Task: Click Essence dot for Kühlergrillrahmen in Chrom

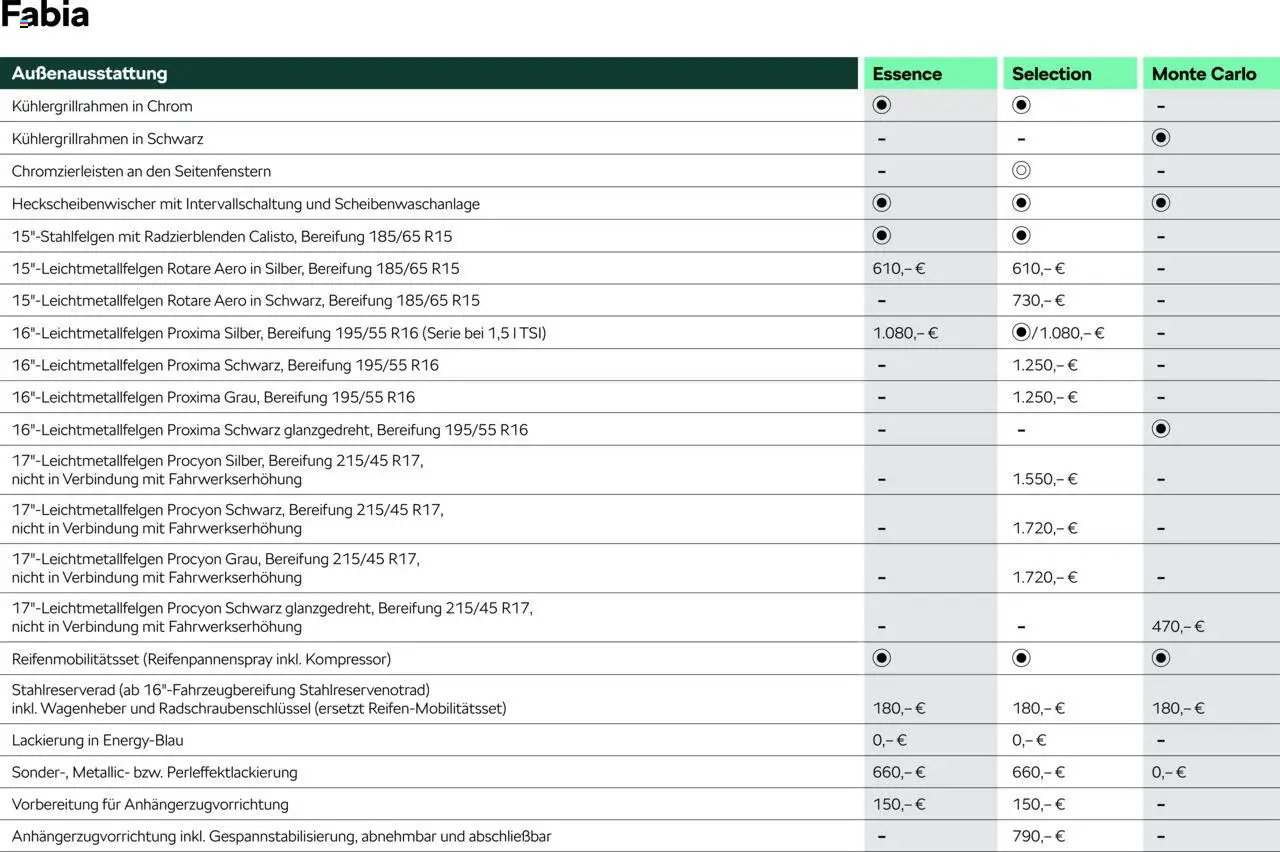Action: coord(881,105)
